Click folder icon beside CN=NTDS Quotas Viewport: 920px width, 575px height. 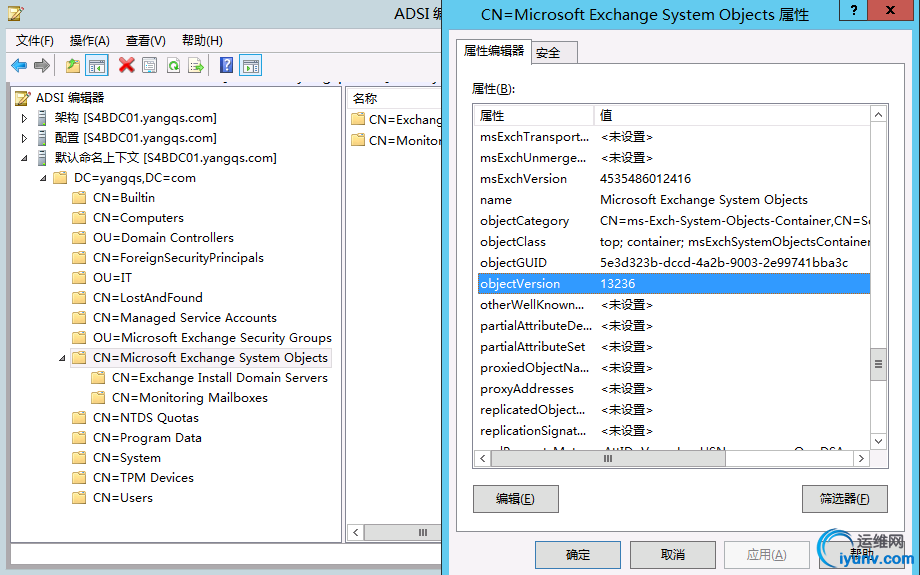coord(79,418)
